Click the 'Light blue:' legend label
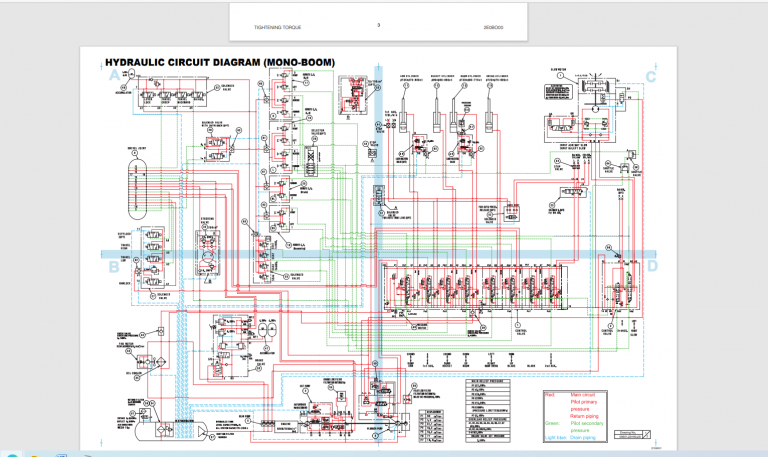The height and width of the screenshot is (457, 768). 556,437
